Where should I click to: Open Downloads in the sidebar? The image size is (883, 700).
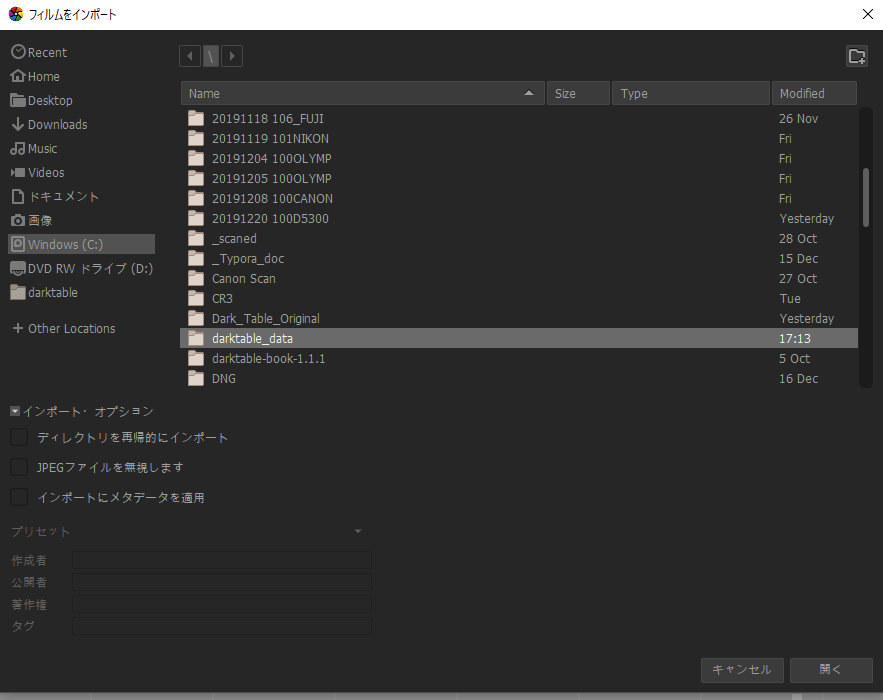50,124
